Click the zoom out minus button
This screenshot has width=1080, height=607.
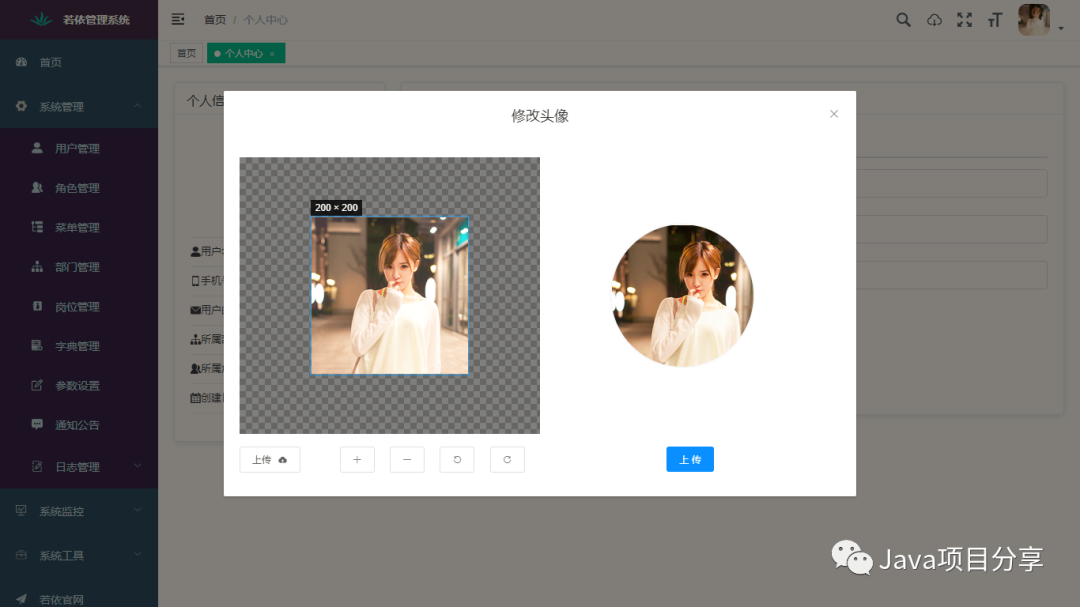click(407, 459)
